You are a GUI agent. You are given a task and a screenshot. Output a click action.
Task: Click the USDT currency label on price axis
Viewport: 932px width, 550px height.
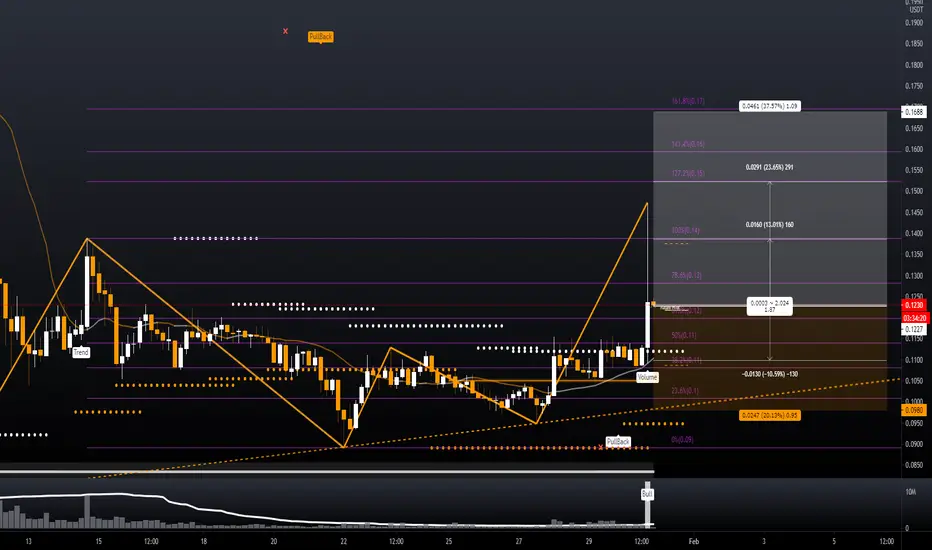point(916,10)
